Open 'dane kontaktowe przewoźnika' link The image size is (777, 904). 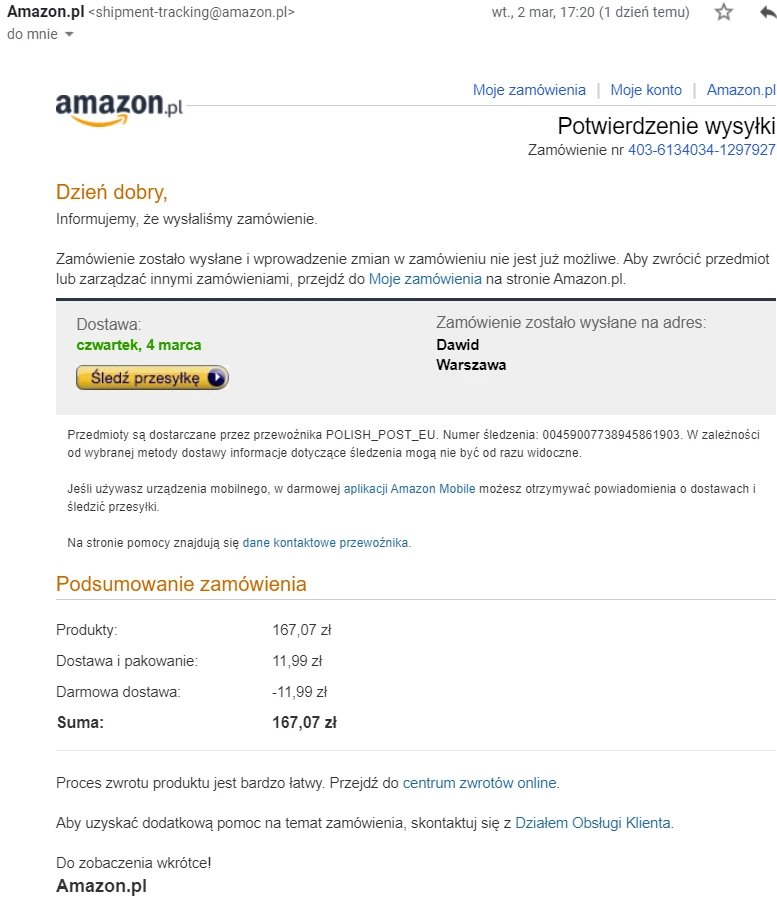pyautogui.click(x=325, y=543)
